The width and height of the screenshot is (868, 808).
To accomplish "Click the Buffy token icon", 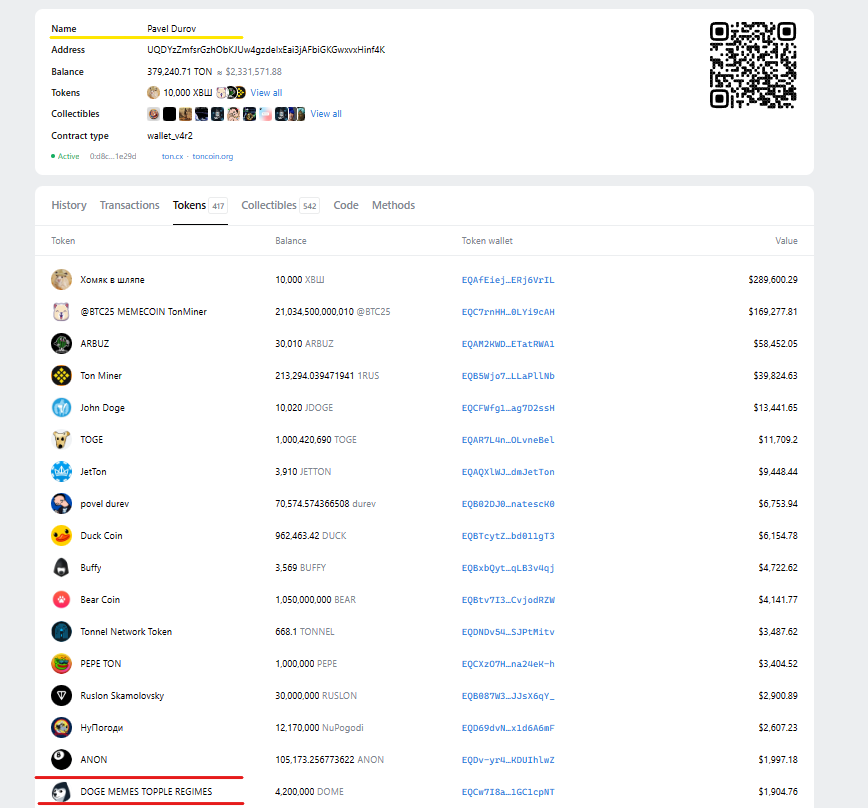I will click(61, 568).
